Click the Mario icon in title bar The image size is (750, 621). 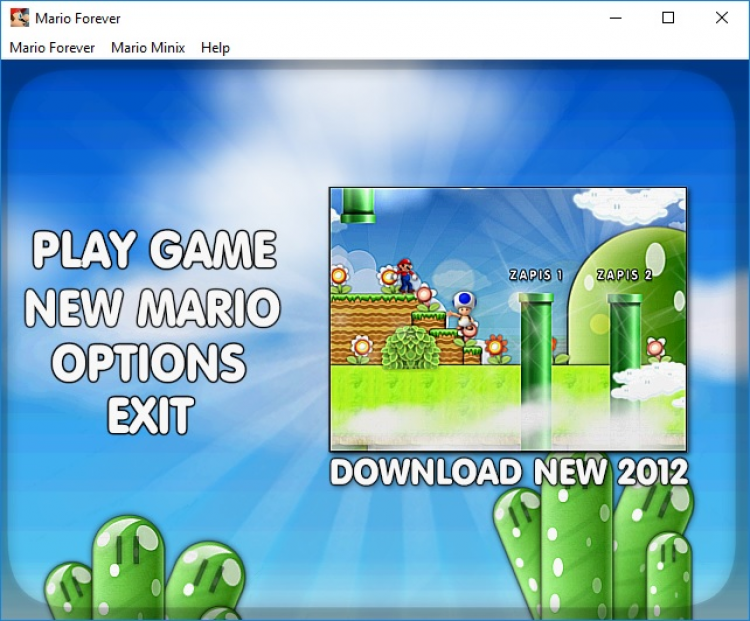click(19, 18)
